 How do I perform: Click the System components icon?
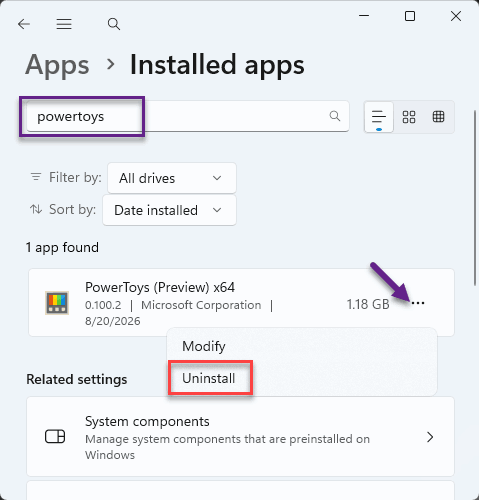pyautogui.click(x=55, y=437)
